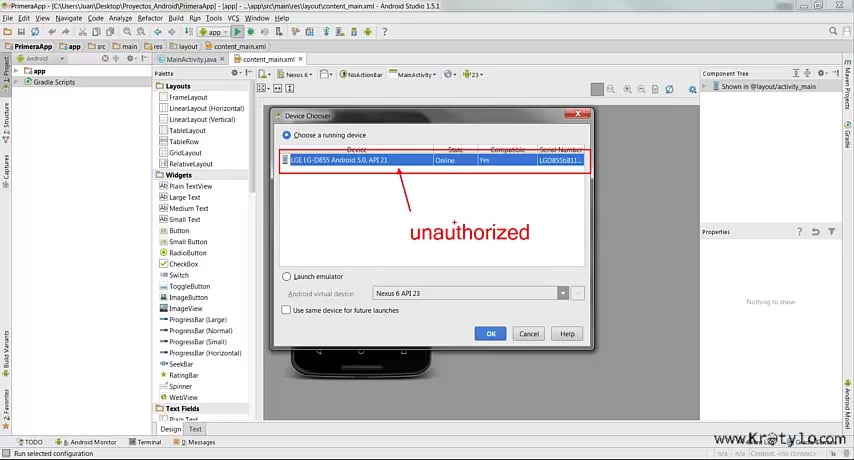Click the Back navigation arrow
The image size is (854, 460).
coord(157,32)
